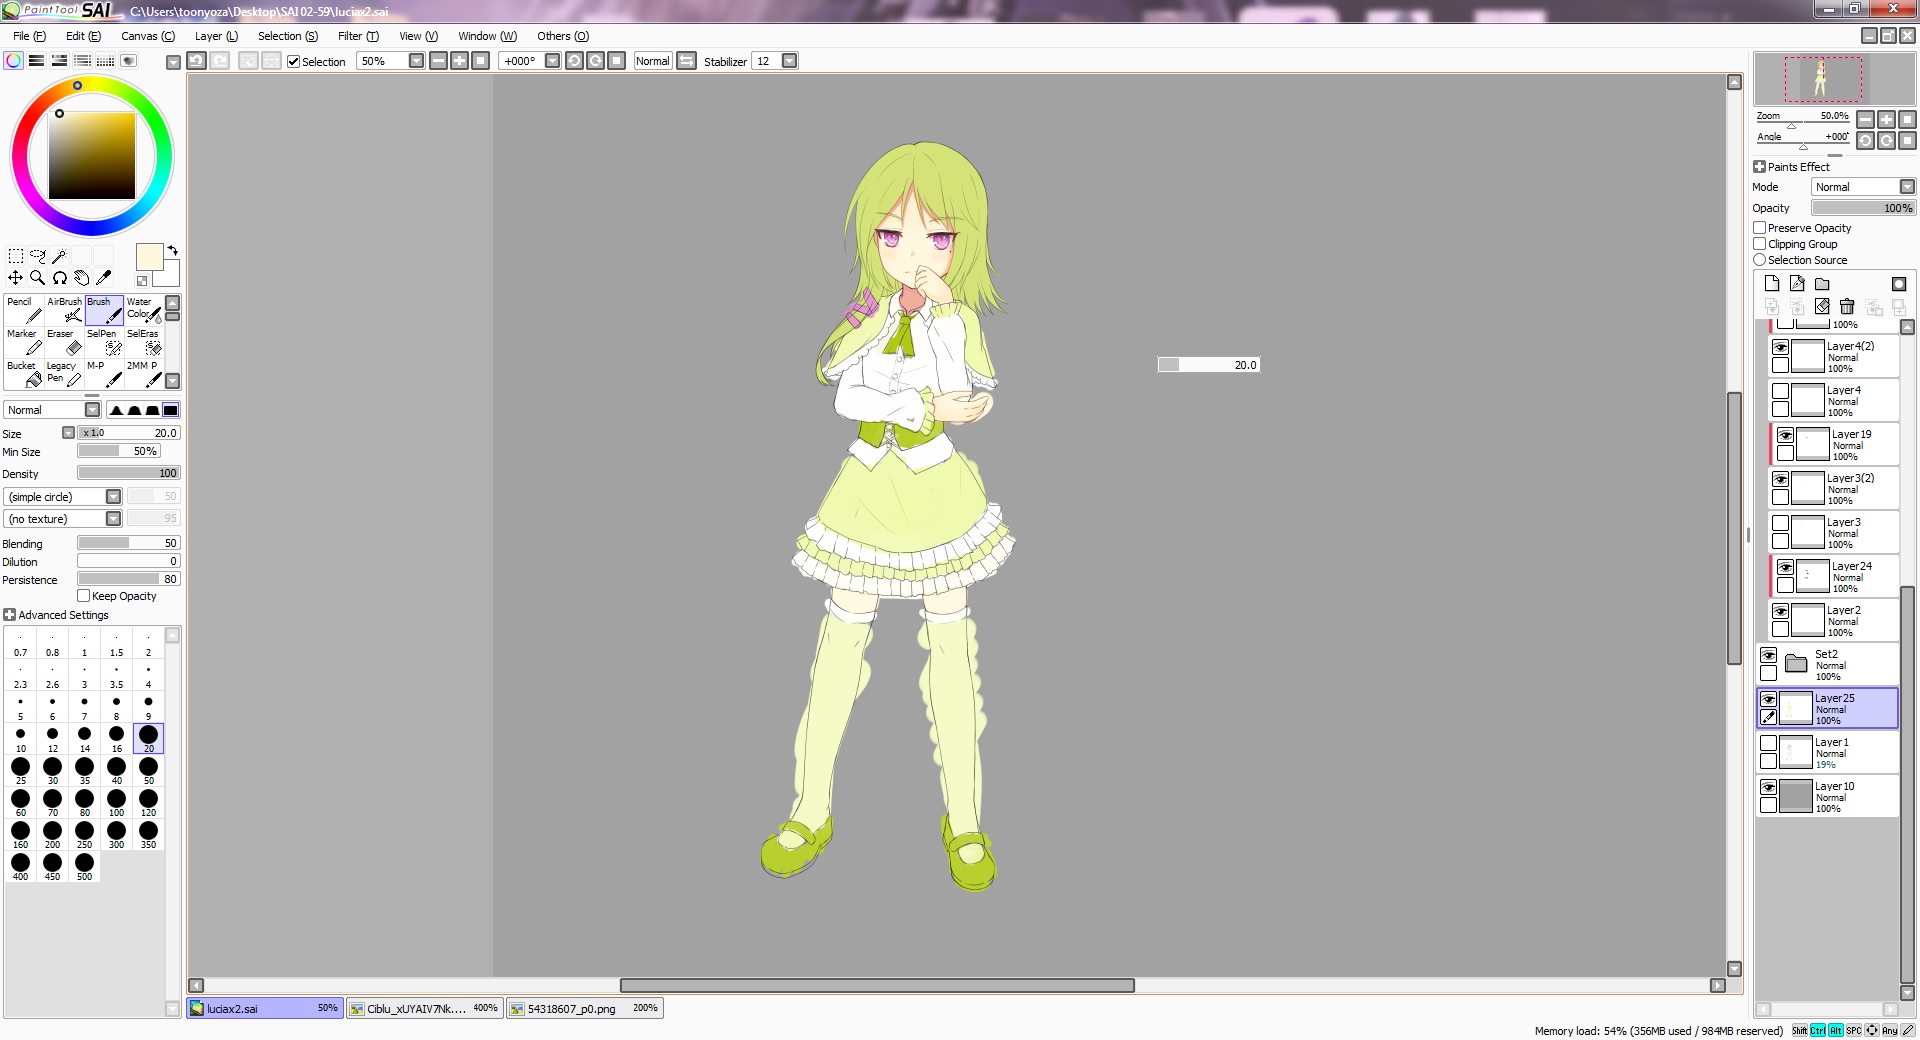Screen dimensions: 1920x1040
Task: Open the Filter menu
Action: 358,36
